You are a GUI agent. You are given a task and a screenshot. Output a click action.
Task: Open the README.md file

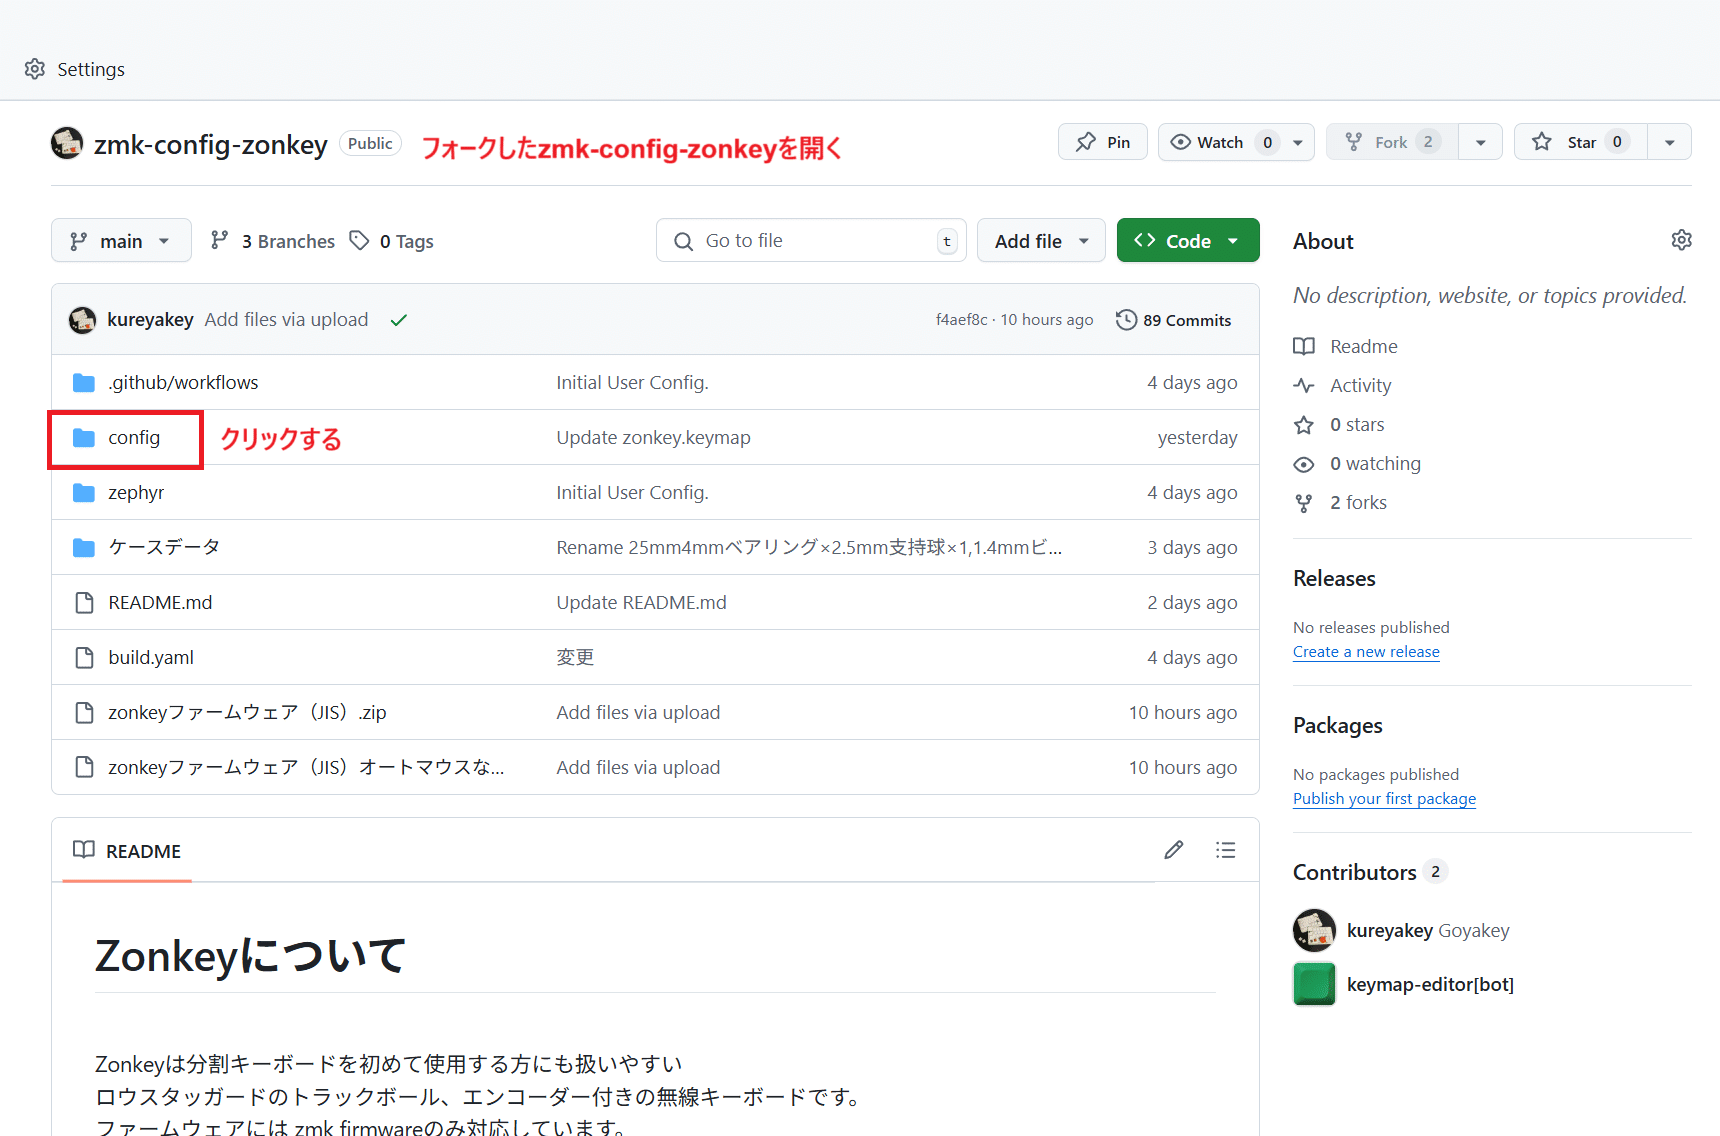coord(160,603)
